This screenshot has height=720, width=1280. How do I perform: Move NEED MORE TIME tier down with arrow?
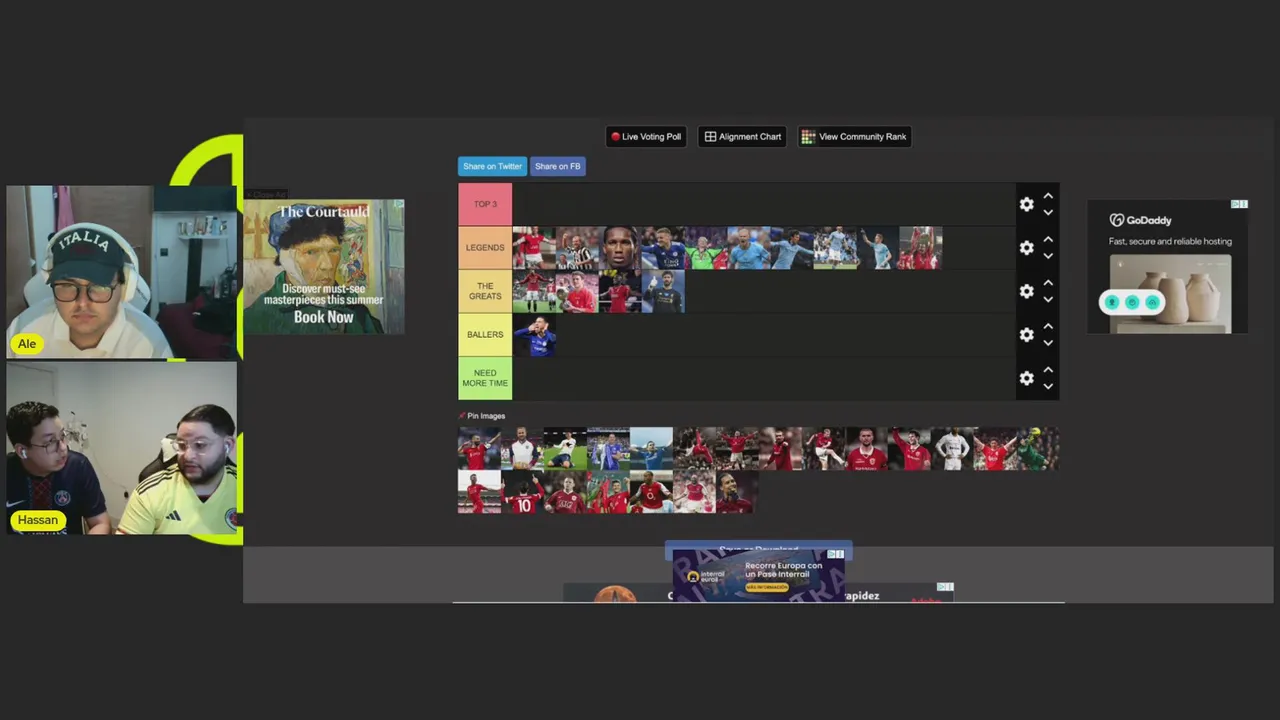(1048, 386)
